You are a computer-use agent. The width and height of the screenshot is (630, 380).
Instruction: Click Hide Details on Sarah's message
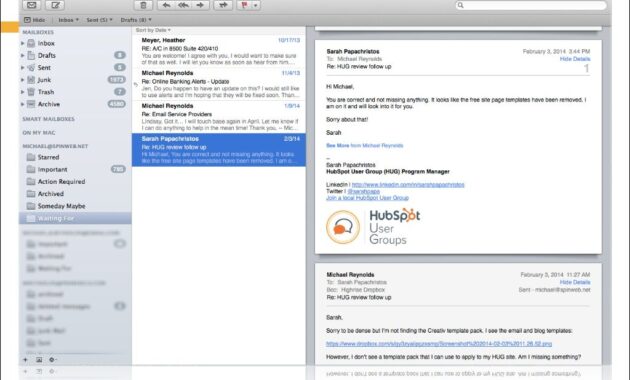(575, 59)
